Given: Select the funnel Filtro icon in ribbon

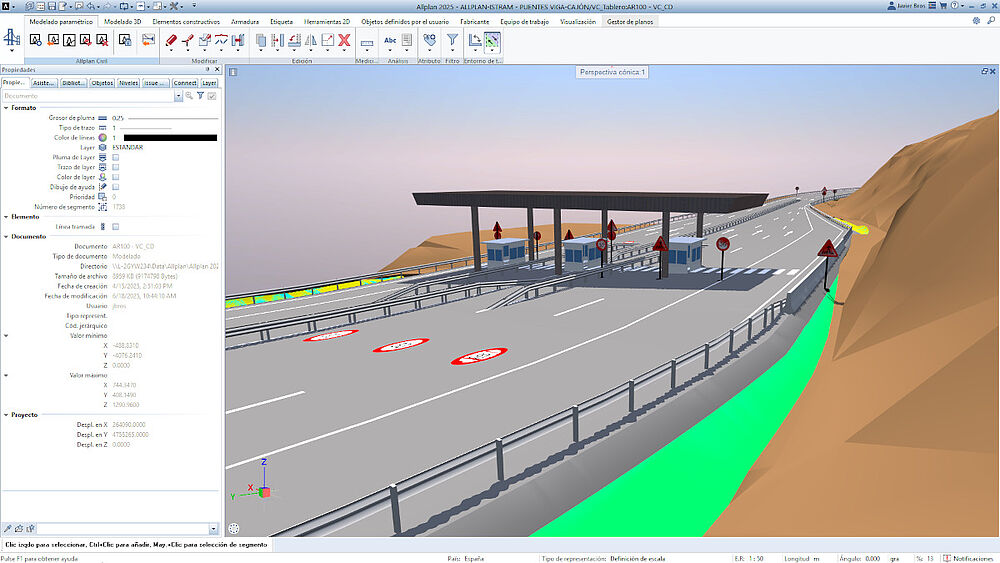Looking at the screenshot, I should [x=452, y=41].
